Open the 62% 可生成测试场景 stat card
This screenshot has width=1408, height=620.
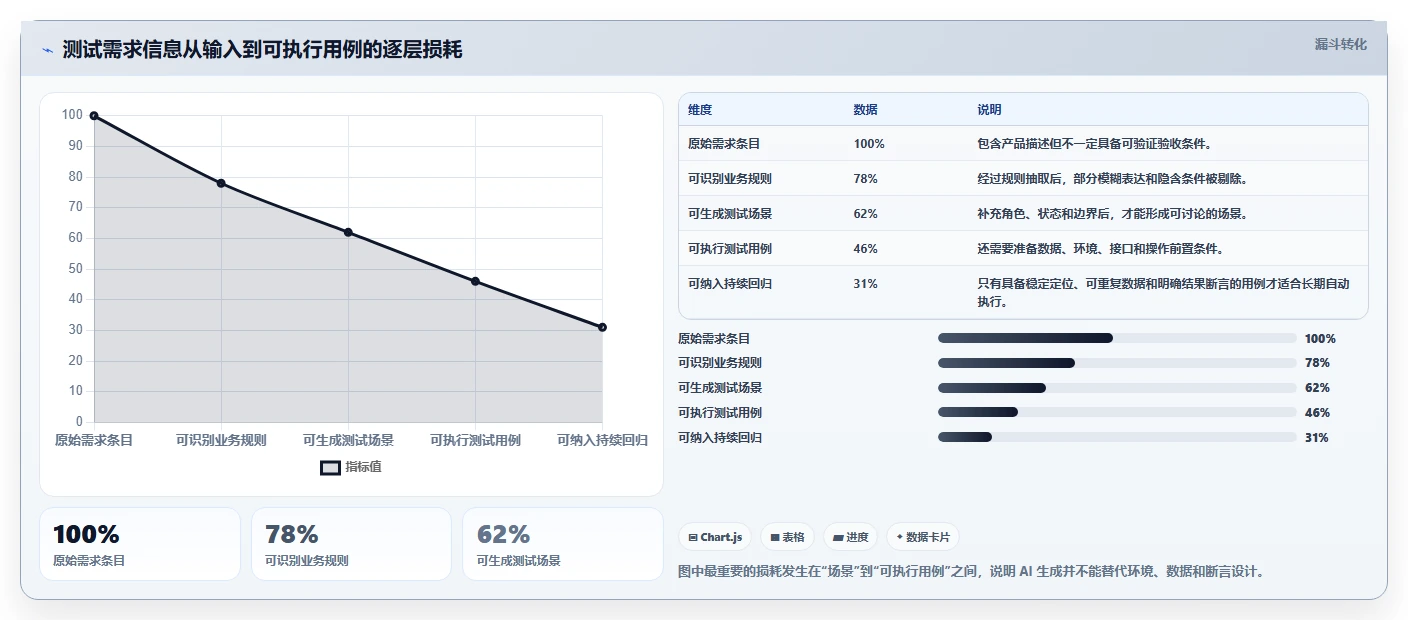click(x=563, y=544)
